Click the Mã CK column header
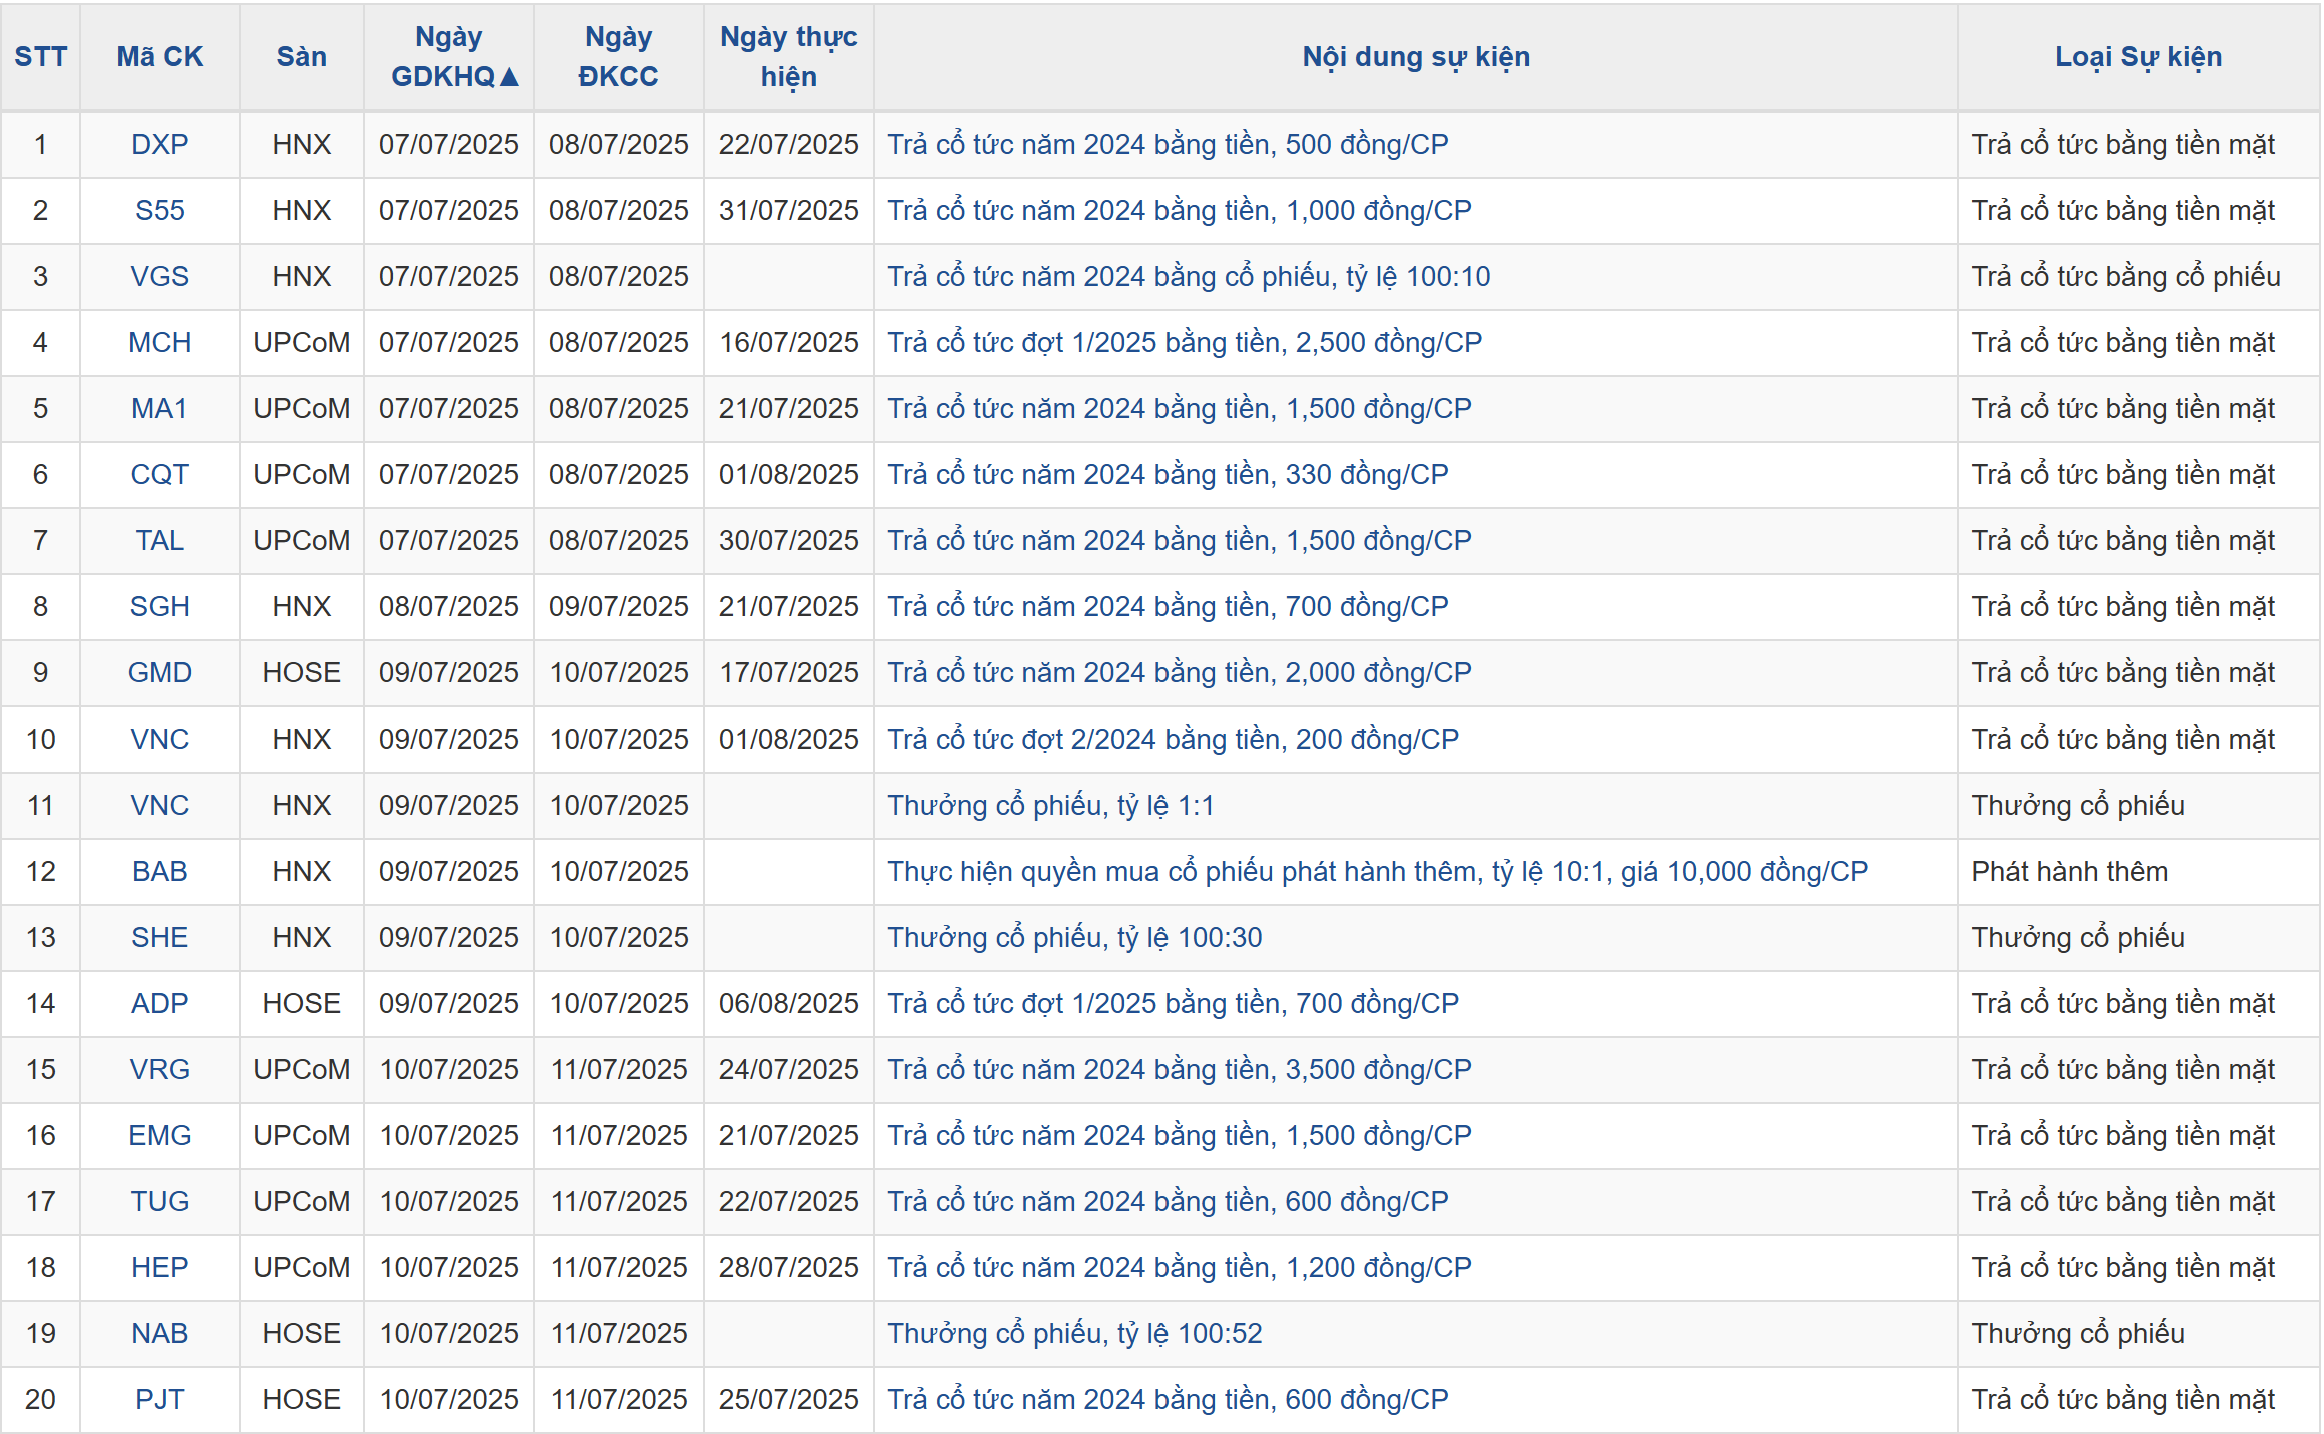Screen dimensions: 2324x1434 tap(160, 57)
